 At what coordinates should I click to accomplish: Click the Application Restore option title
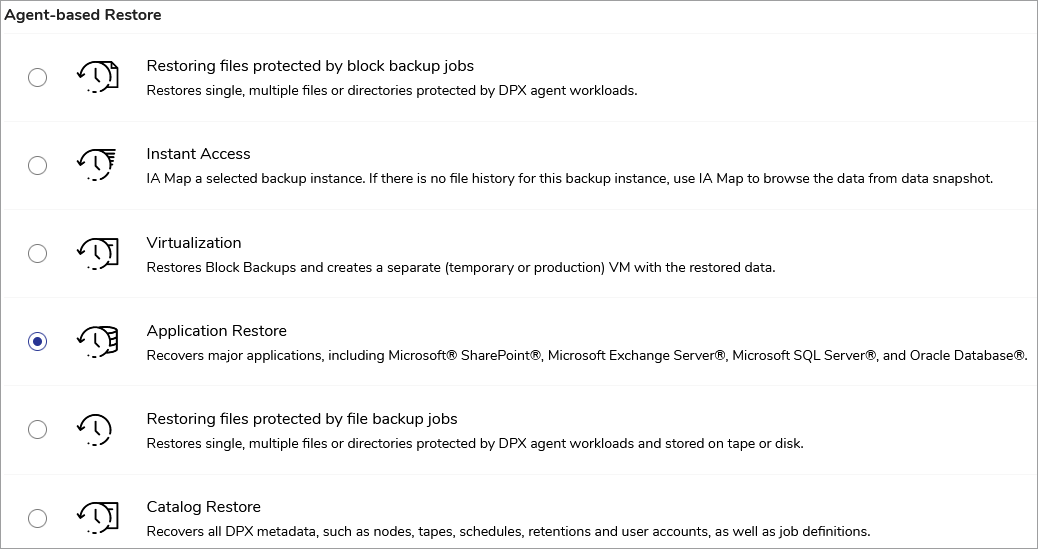tap(216, 331)
